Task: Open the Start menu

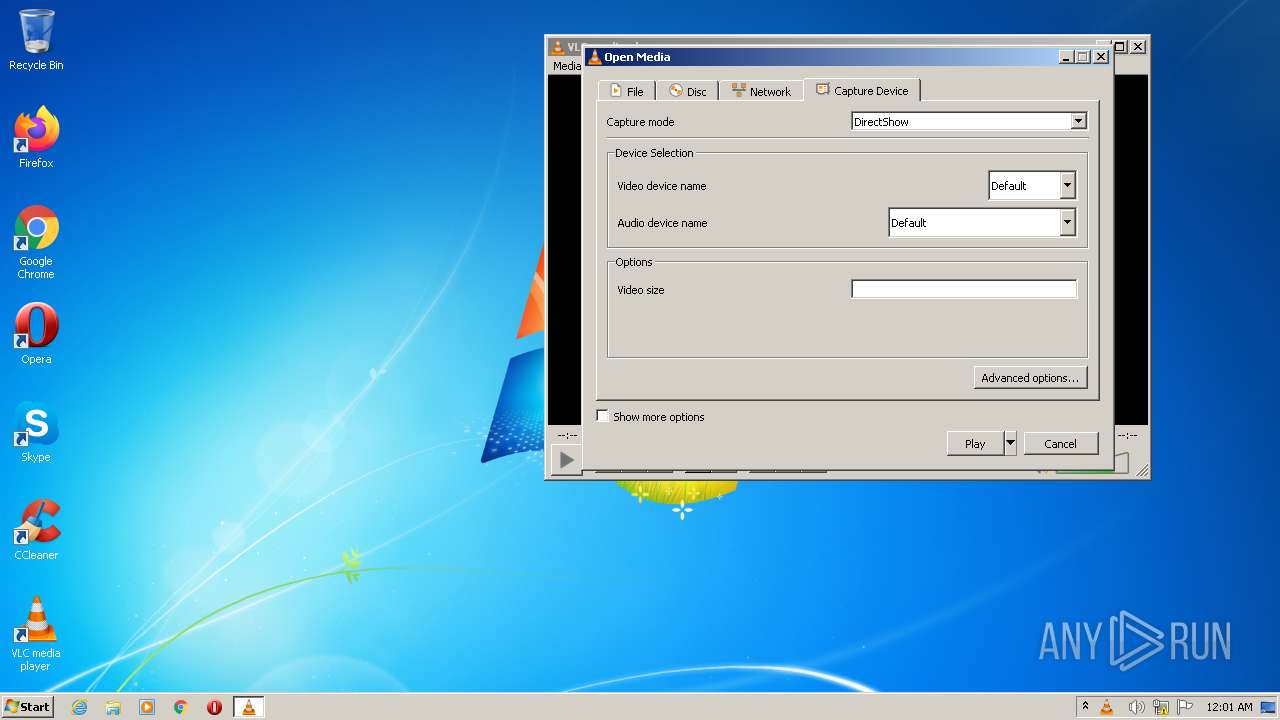Action: click(27, 706)
